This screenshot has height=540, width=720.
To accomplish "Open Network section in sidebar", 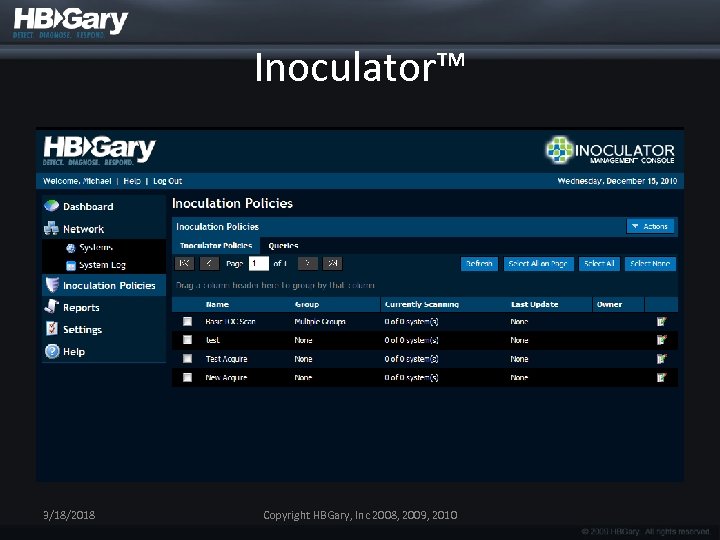I will click(84, 229).
